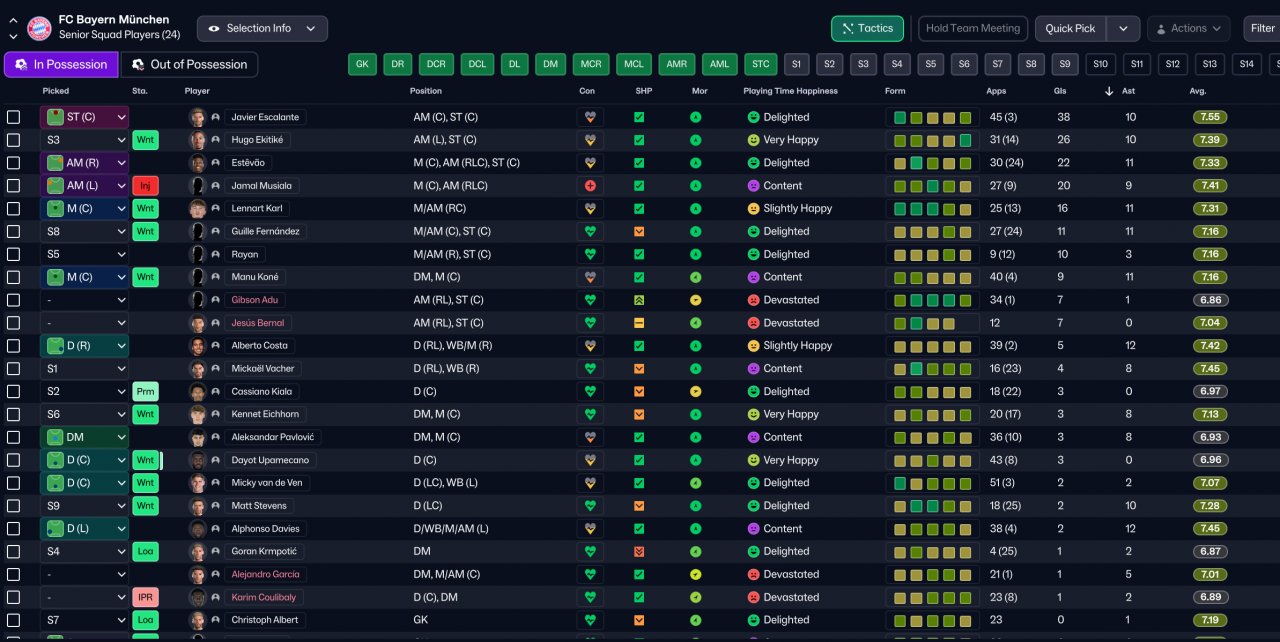Open Micky van de Ven's player profile
The width and height of the screenshot is (1280, 642).
click(266, 483)
